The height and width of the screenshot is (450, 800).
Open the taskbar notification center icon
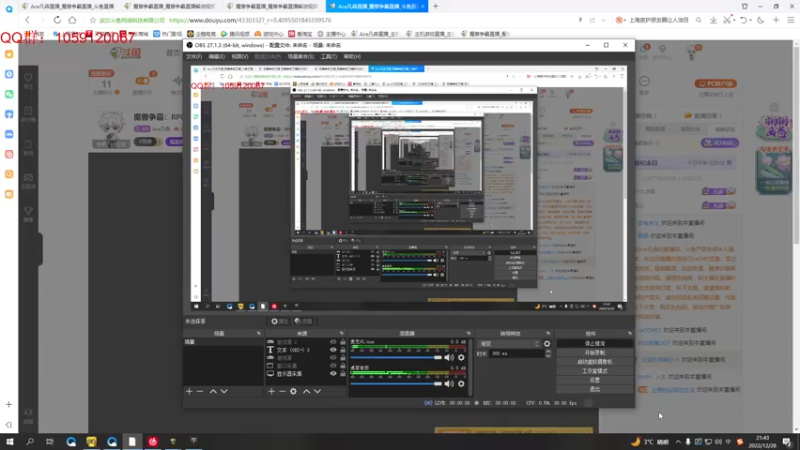(x=787, y=442)
